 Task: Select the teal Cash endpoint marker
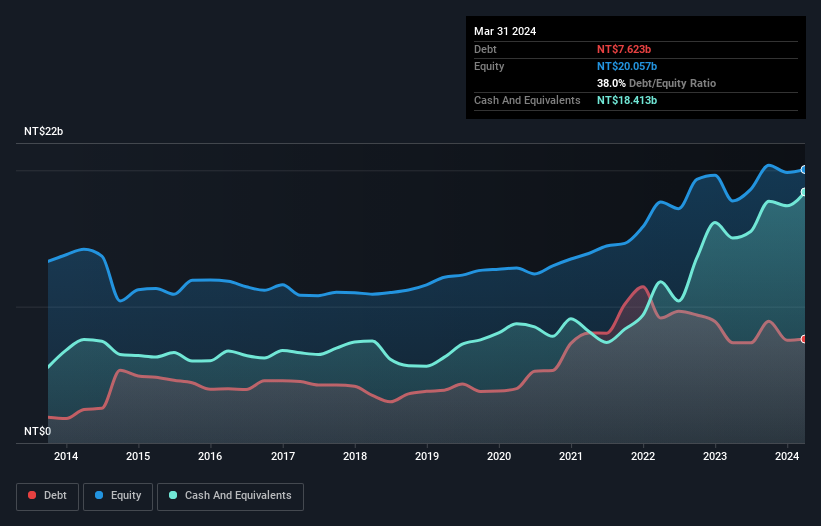804,192
